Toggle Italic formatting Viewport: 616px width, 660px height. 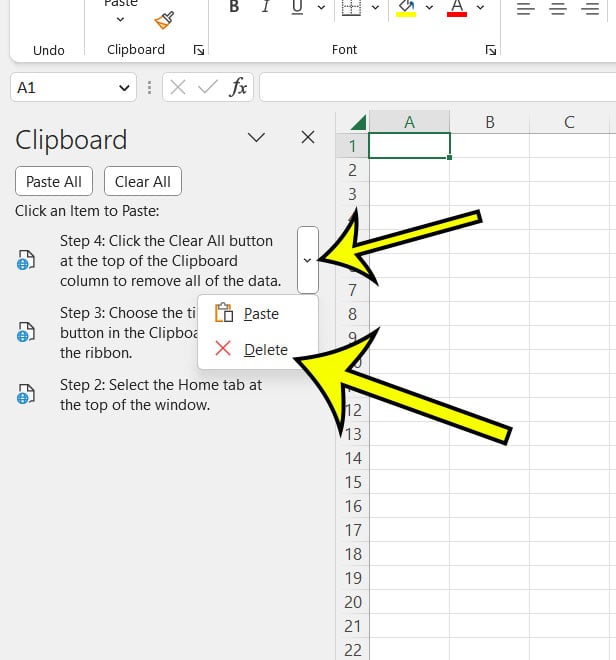265,7
